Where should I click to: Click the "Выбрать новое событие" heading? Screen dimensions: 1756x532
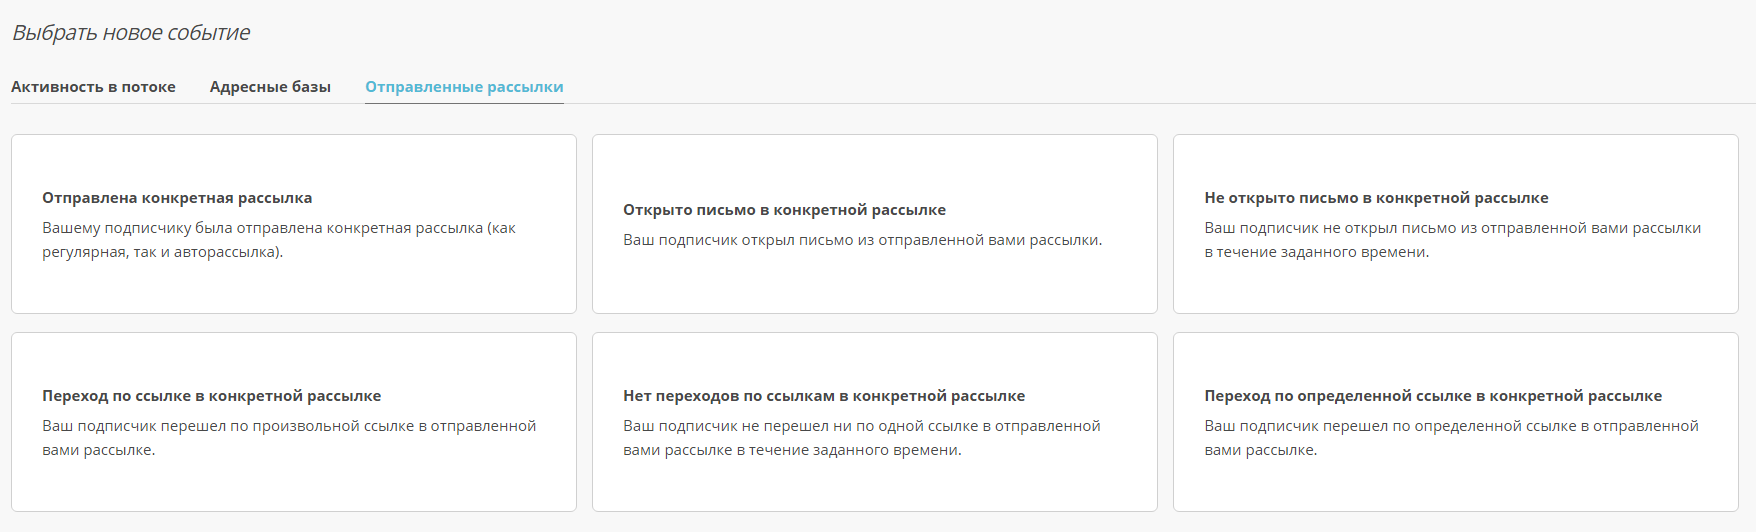[131, 33]
